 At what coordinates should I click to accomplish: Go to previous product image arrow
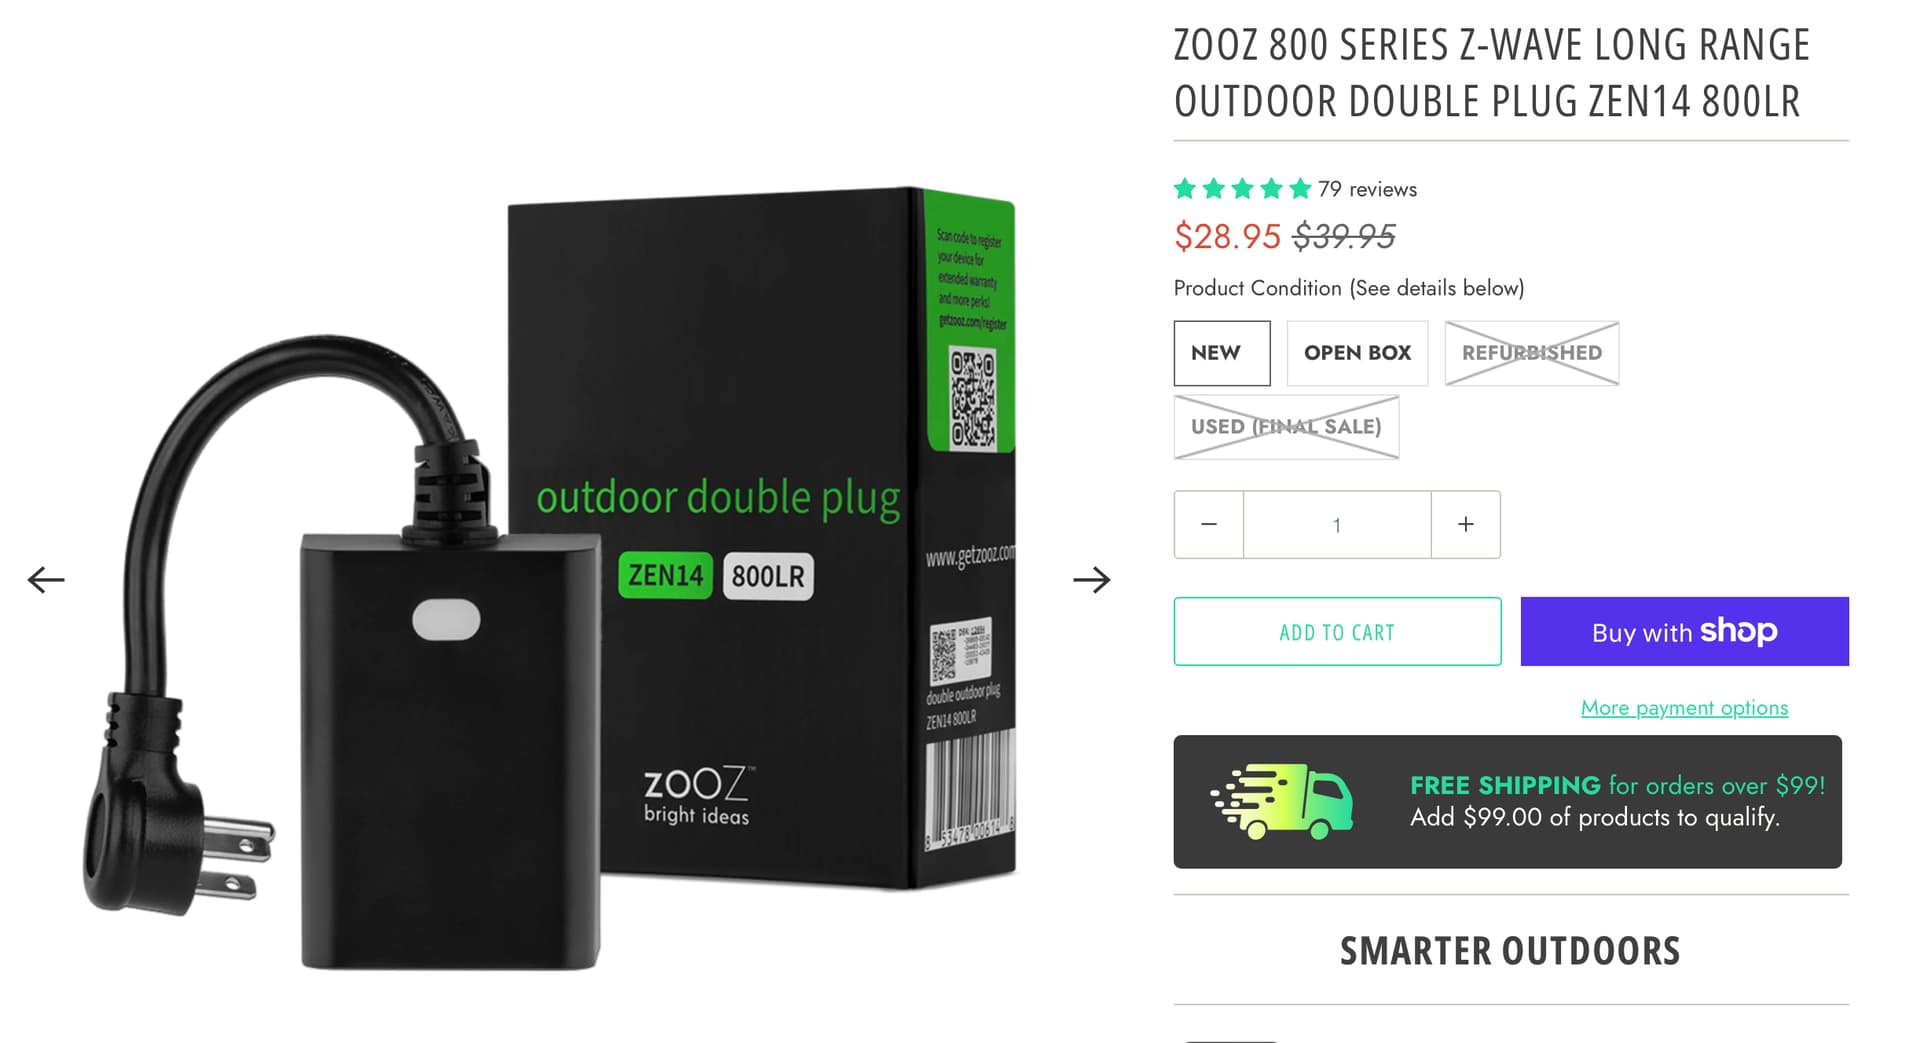click(x=46, y=580)
